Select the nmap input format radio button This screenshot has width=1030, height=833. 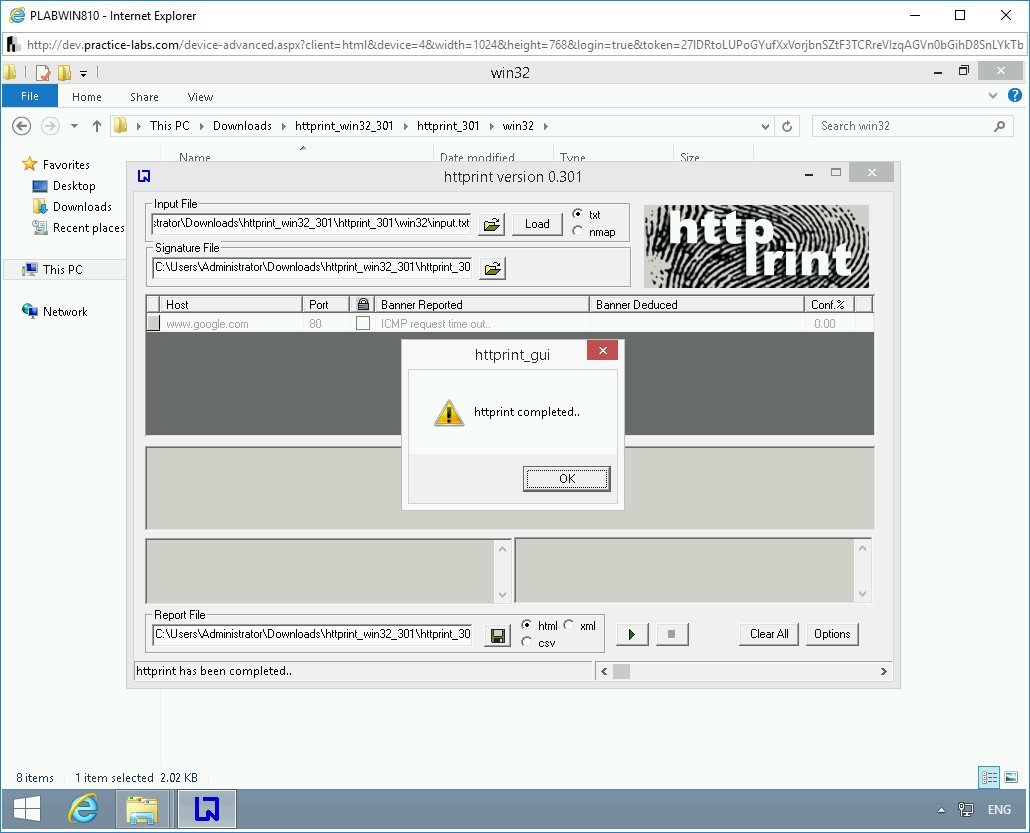pyautogui.click(x=577, y=232)
